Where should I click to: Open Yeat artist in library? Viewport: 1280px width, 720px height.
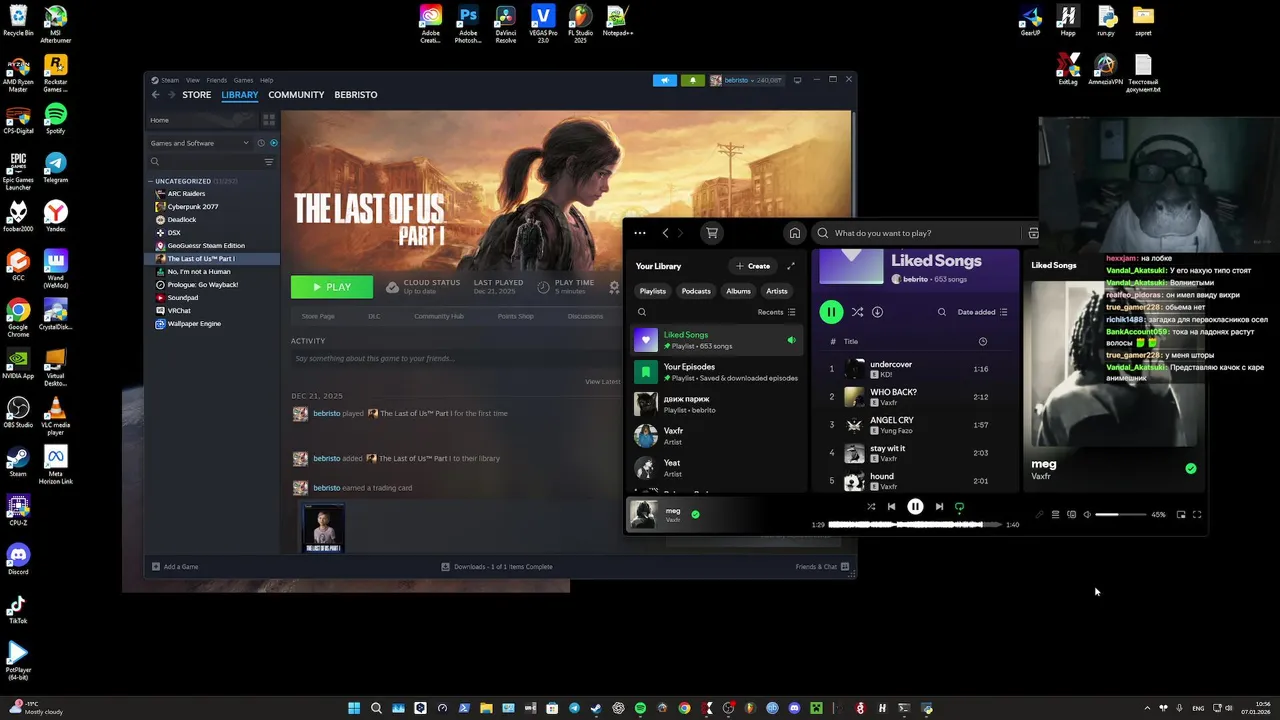click(x=718, y=468)
